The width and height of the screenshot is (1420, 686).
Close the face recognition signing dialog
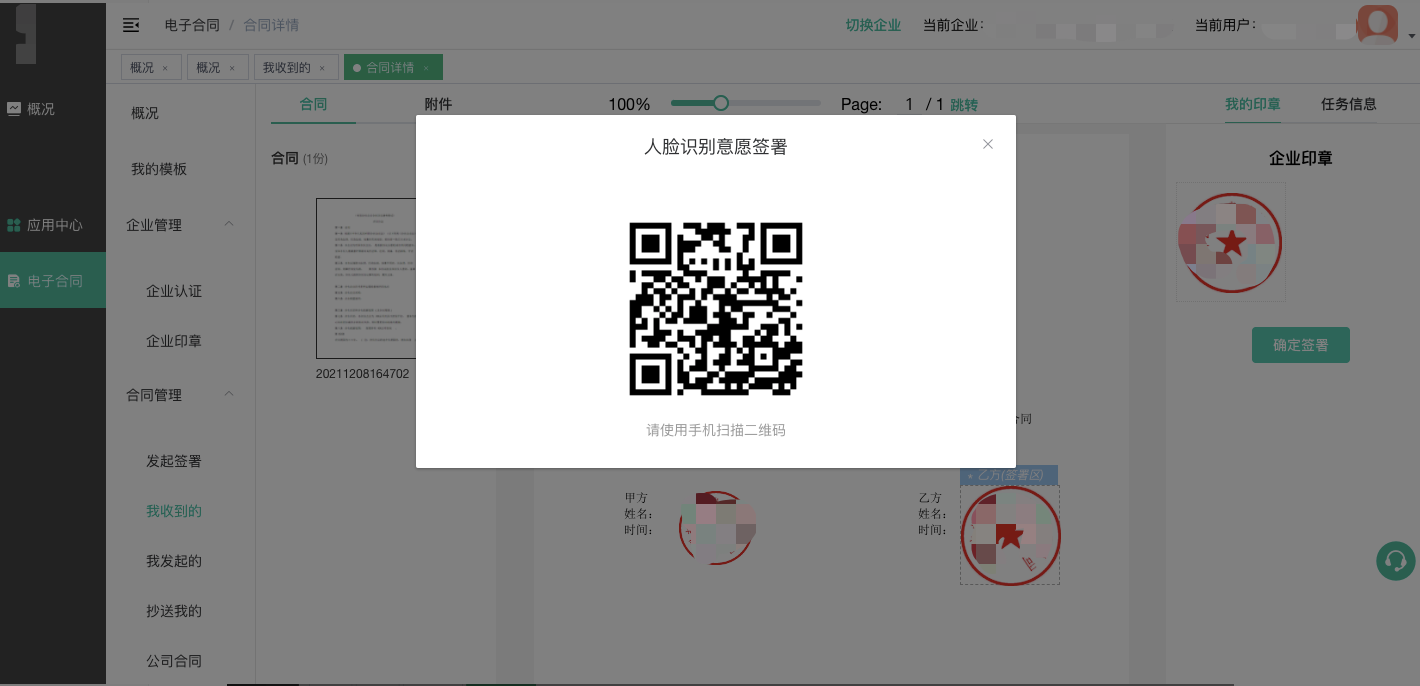988,144
